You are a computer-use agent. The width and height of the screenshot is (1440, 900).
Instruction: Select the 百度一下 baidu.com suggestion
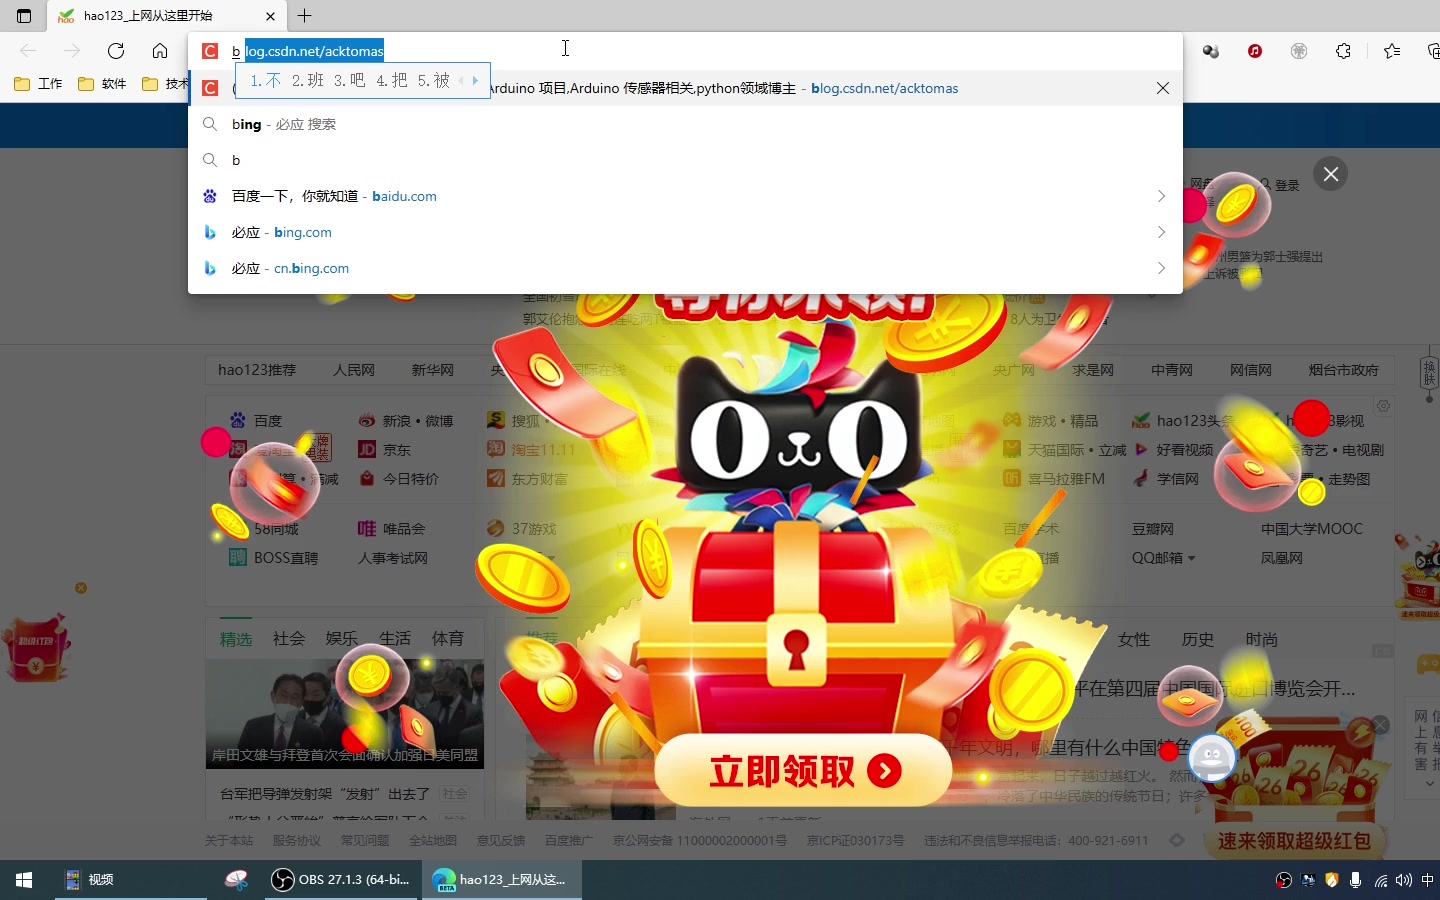tap(685, 196)
